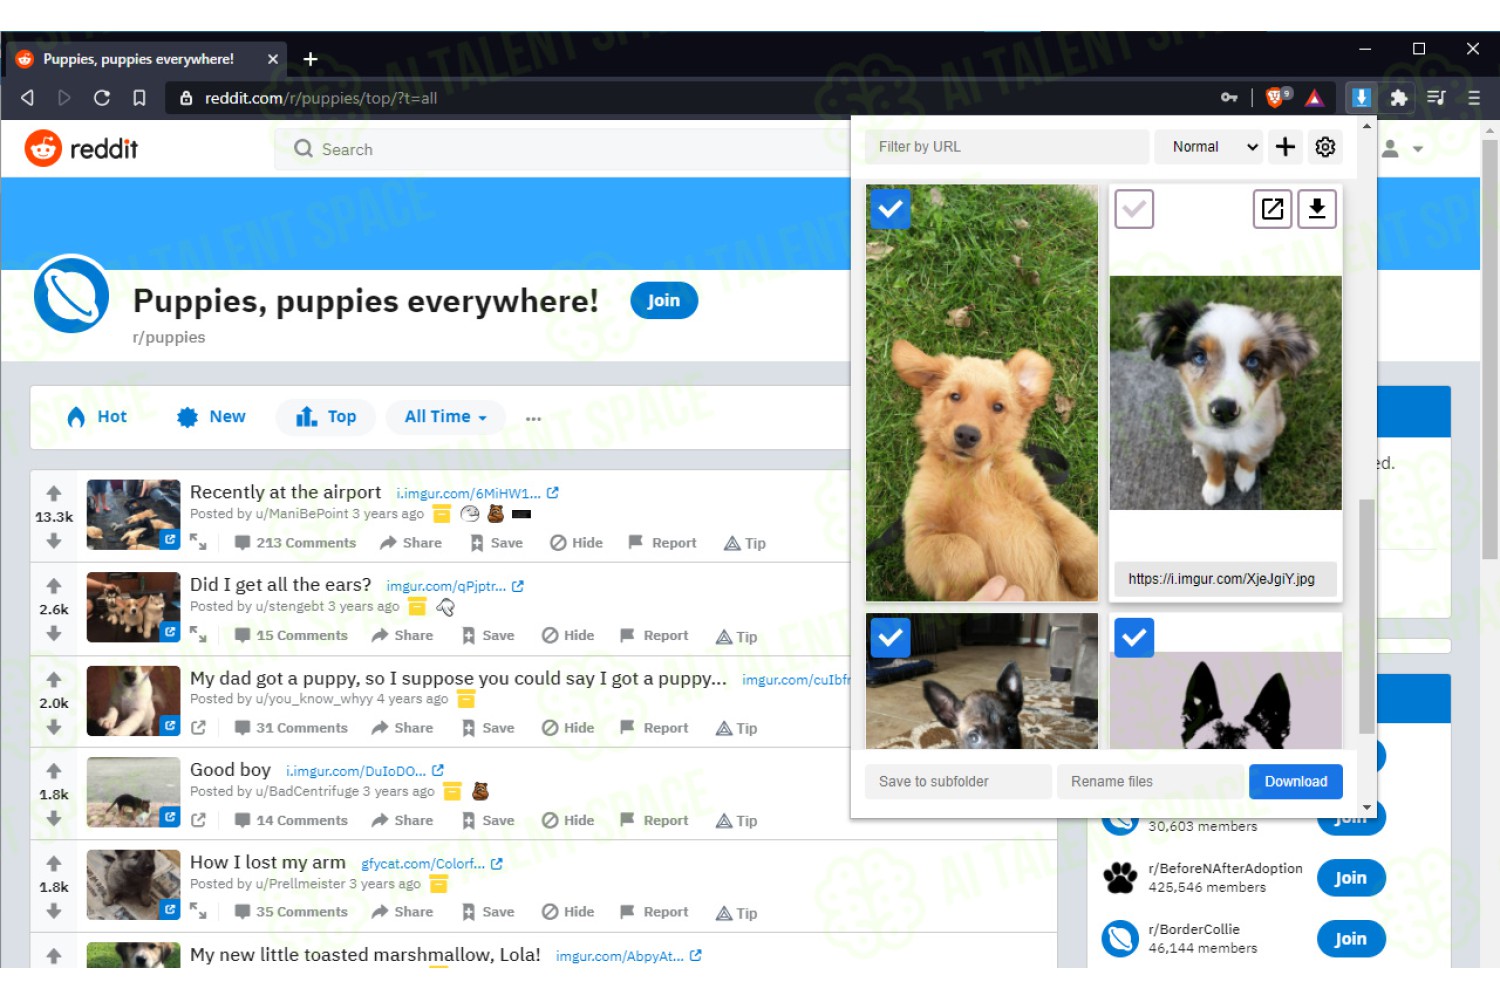This screenshot has height=1000, width=1500.
Task: Close the Puppies, puppies everywhere tab
Action: (272, 59)
